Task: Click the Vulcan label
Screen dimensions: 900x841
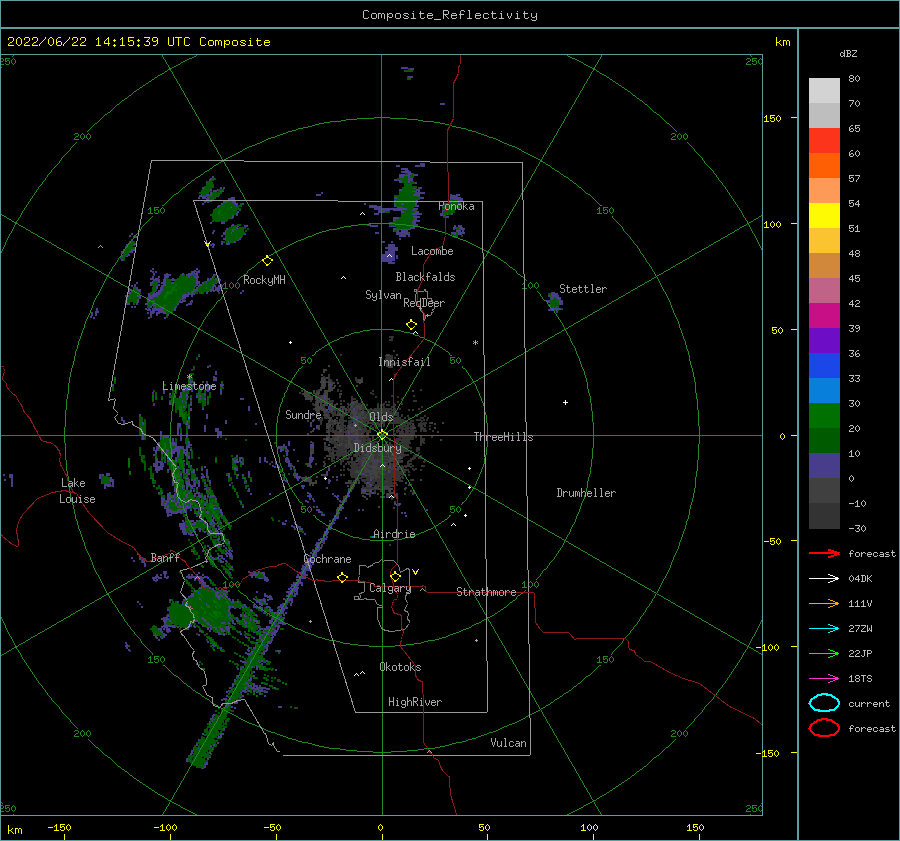Action: coord(508,743)
